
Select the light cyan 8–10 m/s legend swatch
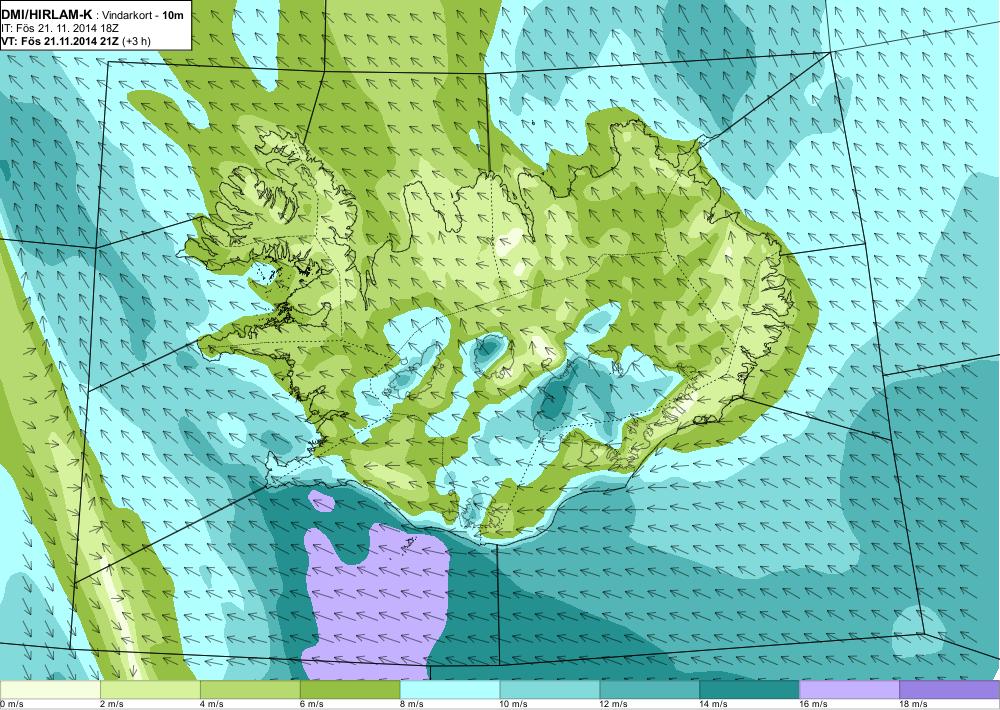tap(450, 690)
